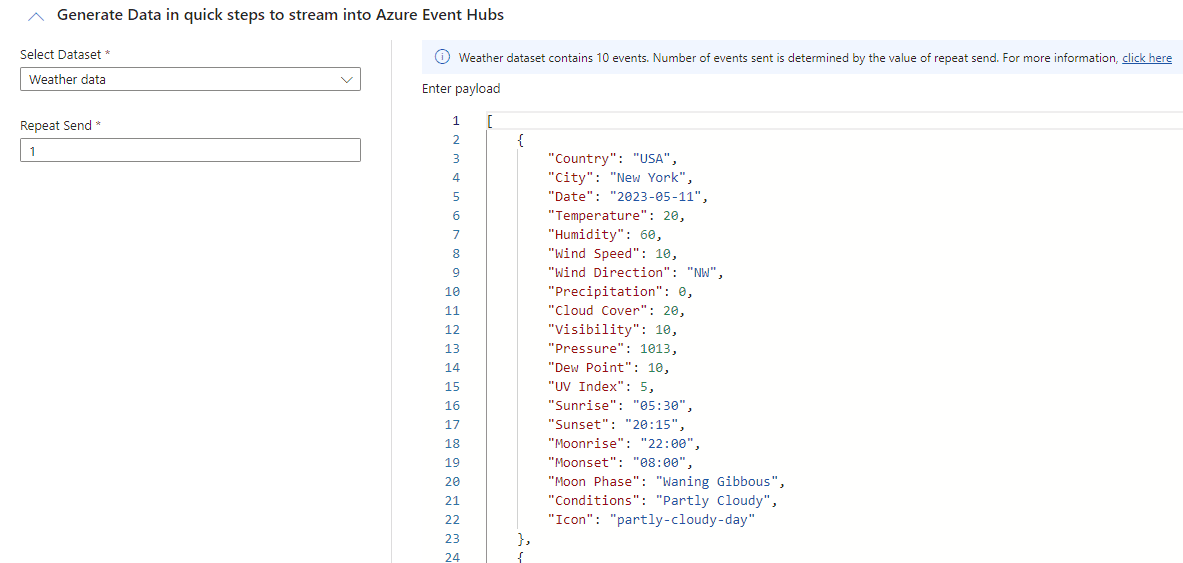This screenshot has height=563, width=1183.
Task: Click the 'Enter payload' label
Action: (461, 89)
